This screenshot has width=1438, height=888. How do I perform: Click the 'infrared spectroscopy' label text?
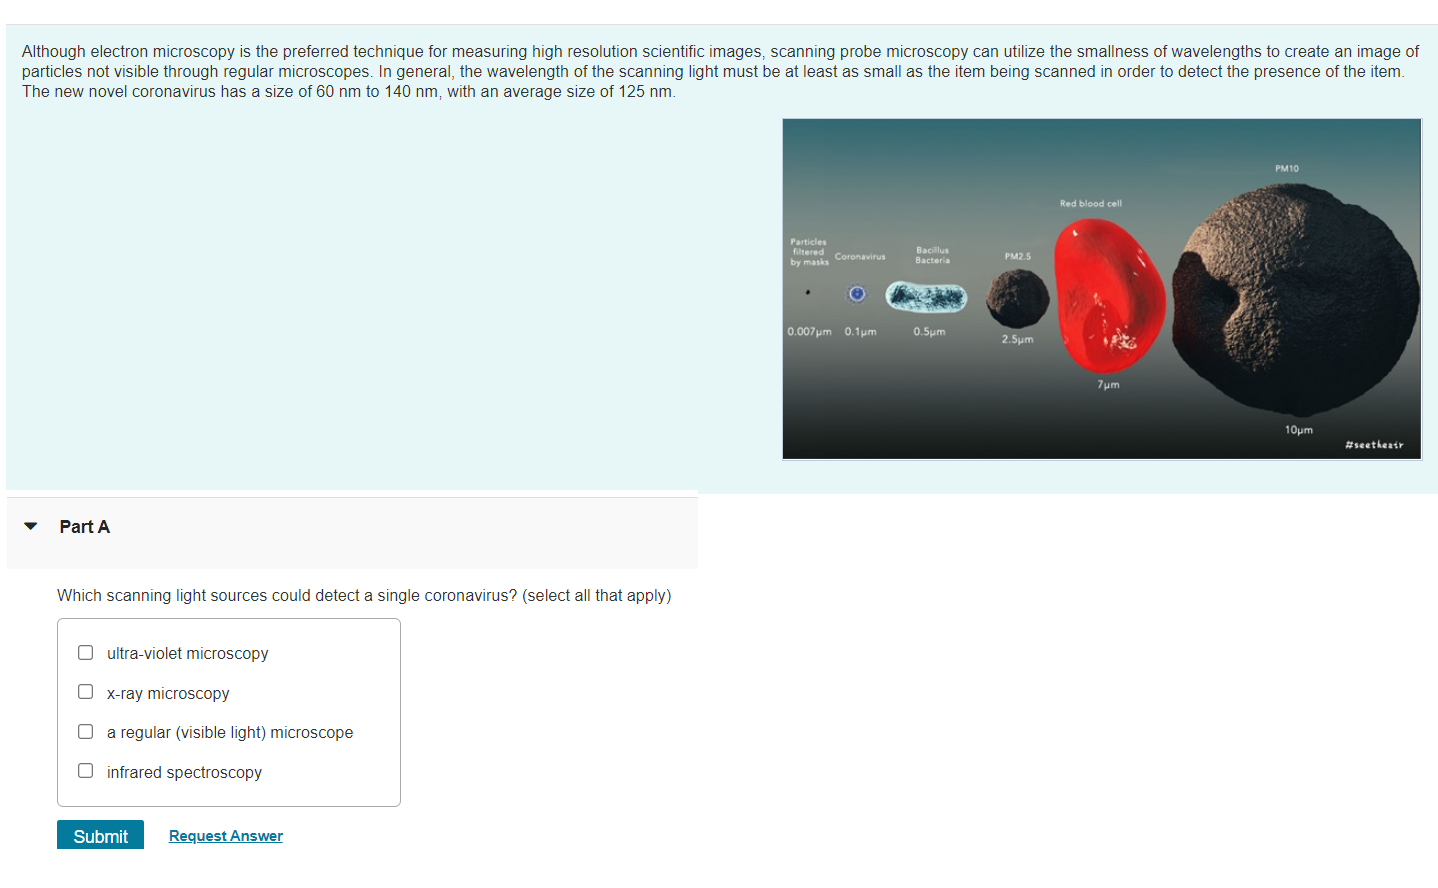[185, 773]
